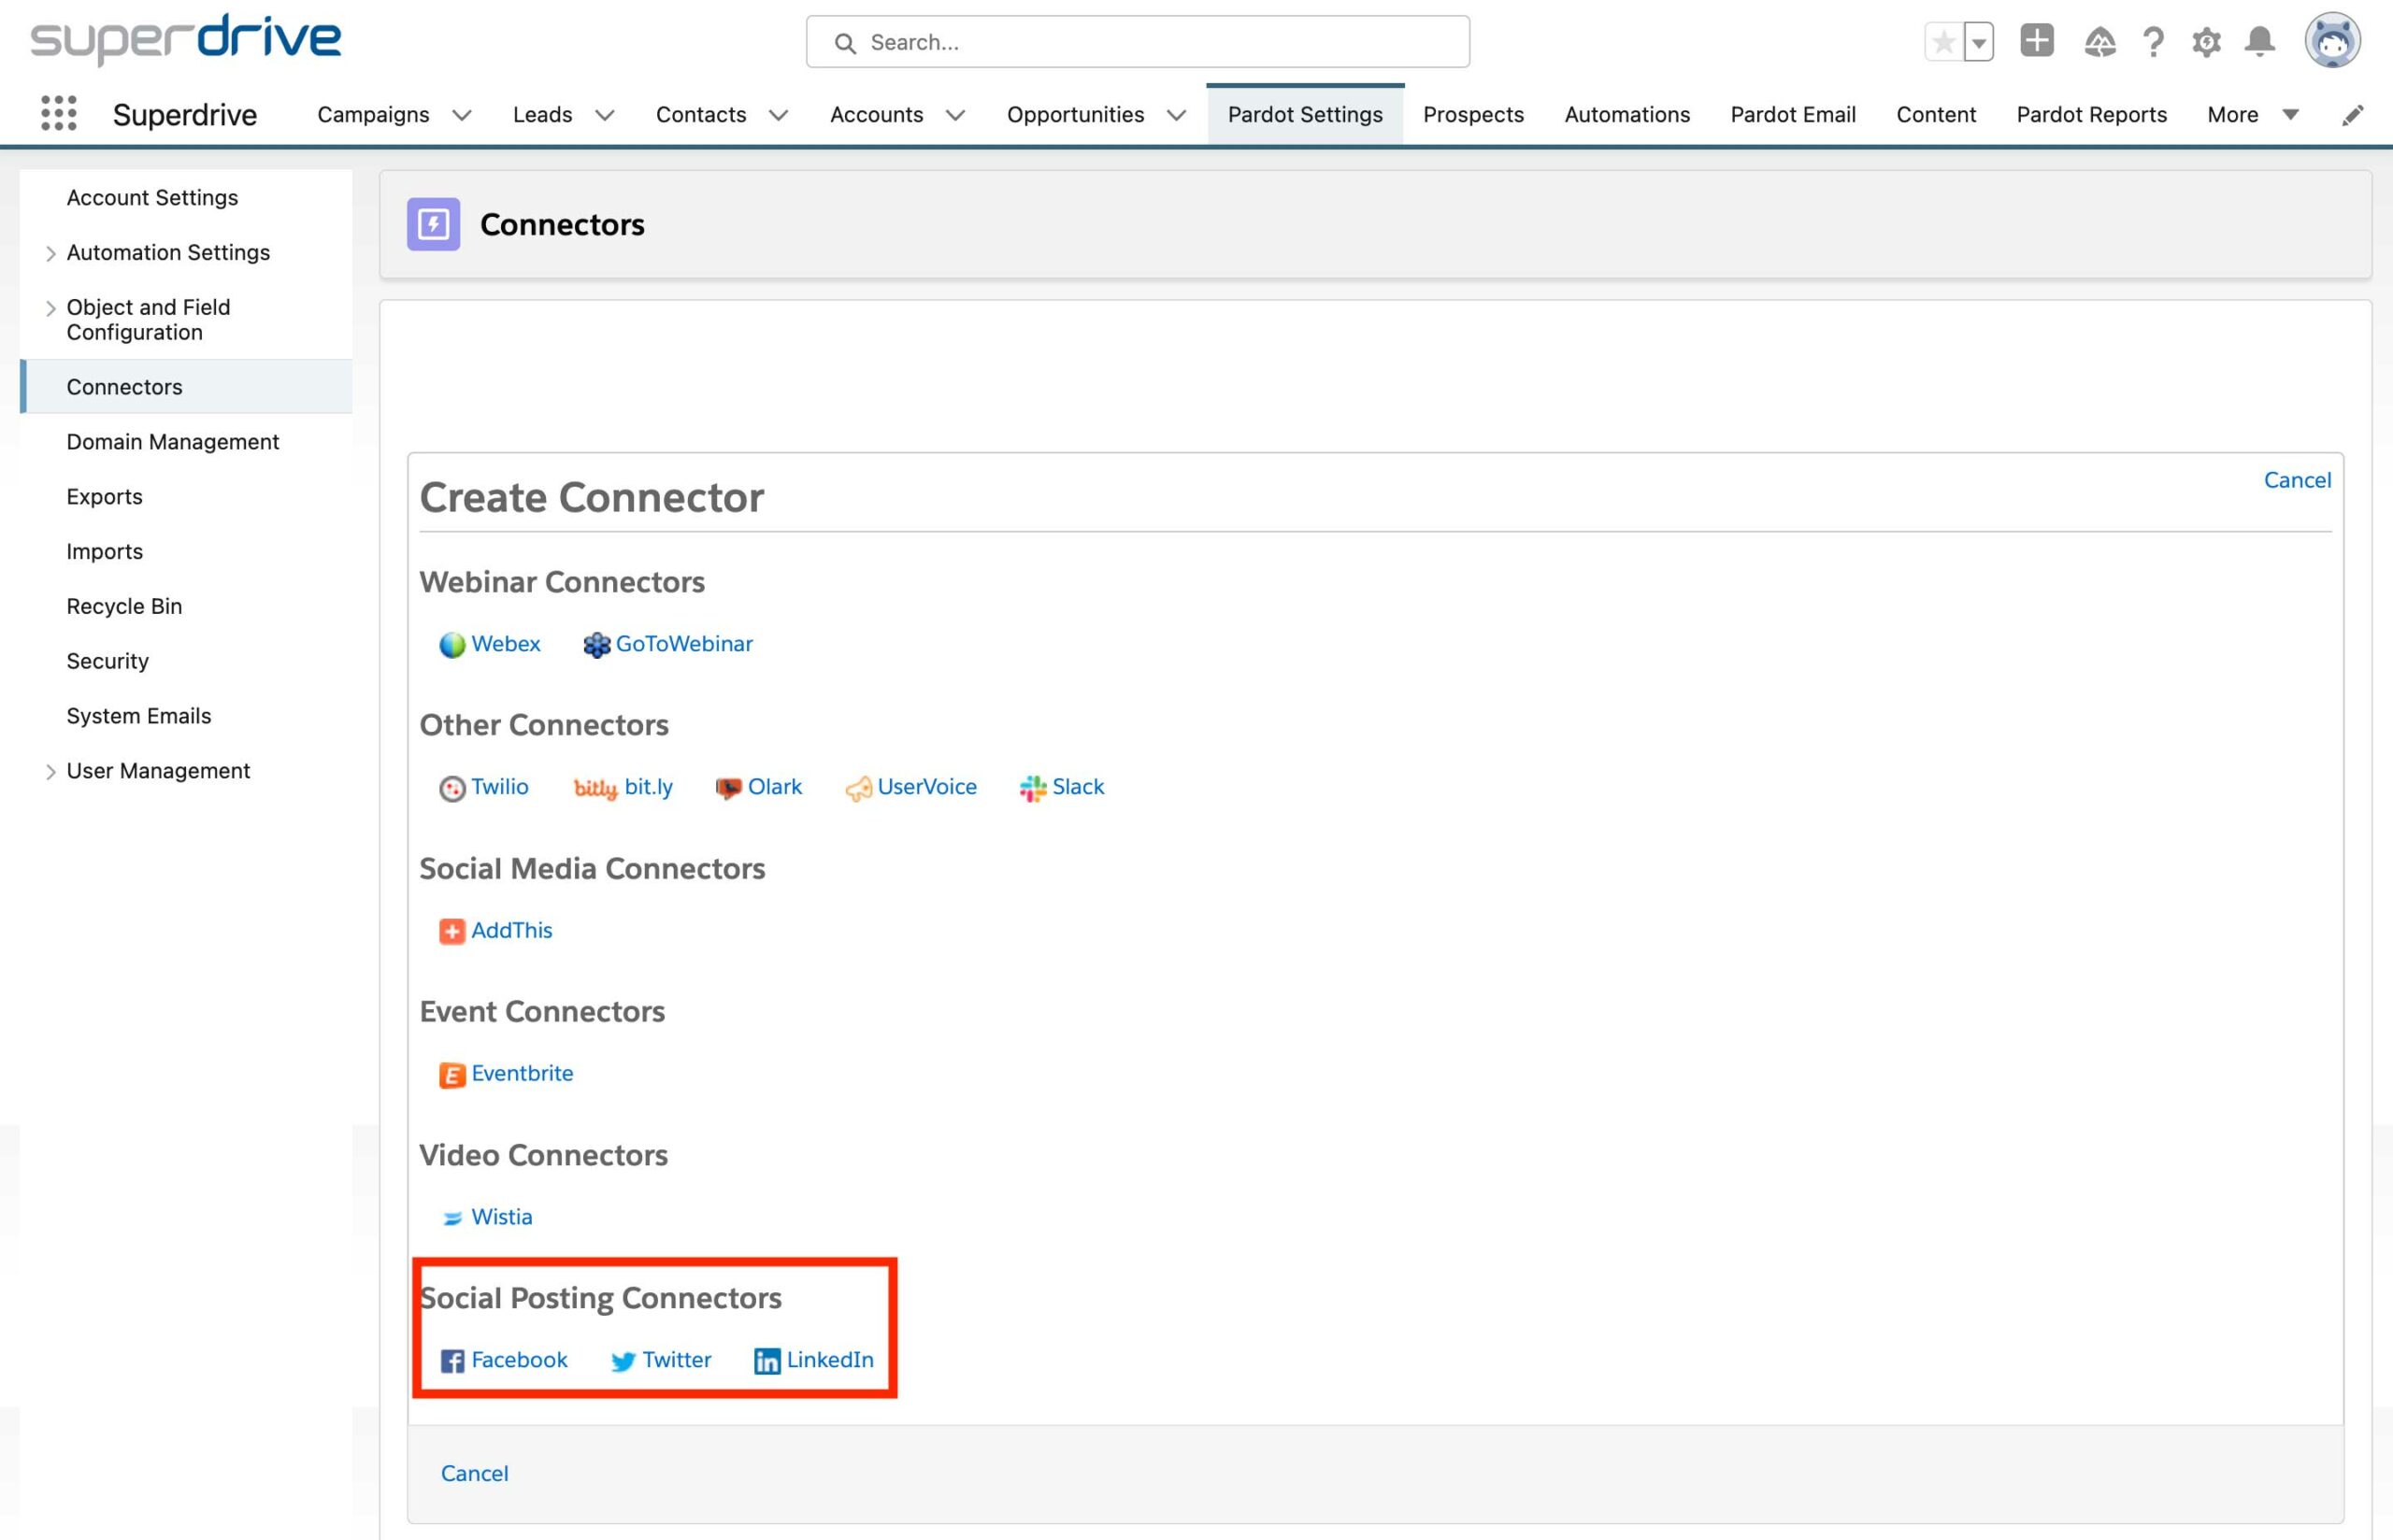Image resolution: width=2393 pixels, height=1540 pixels.
Task: Open the Campaigns tab
Action: click(373, 114)
